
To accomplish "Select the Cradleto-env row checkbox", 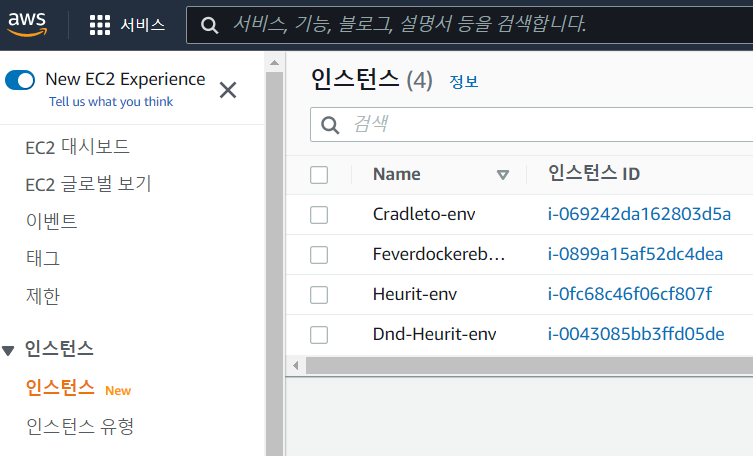I will click(x=319, y=215).
